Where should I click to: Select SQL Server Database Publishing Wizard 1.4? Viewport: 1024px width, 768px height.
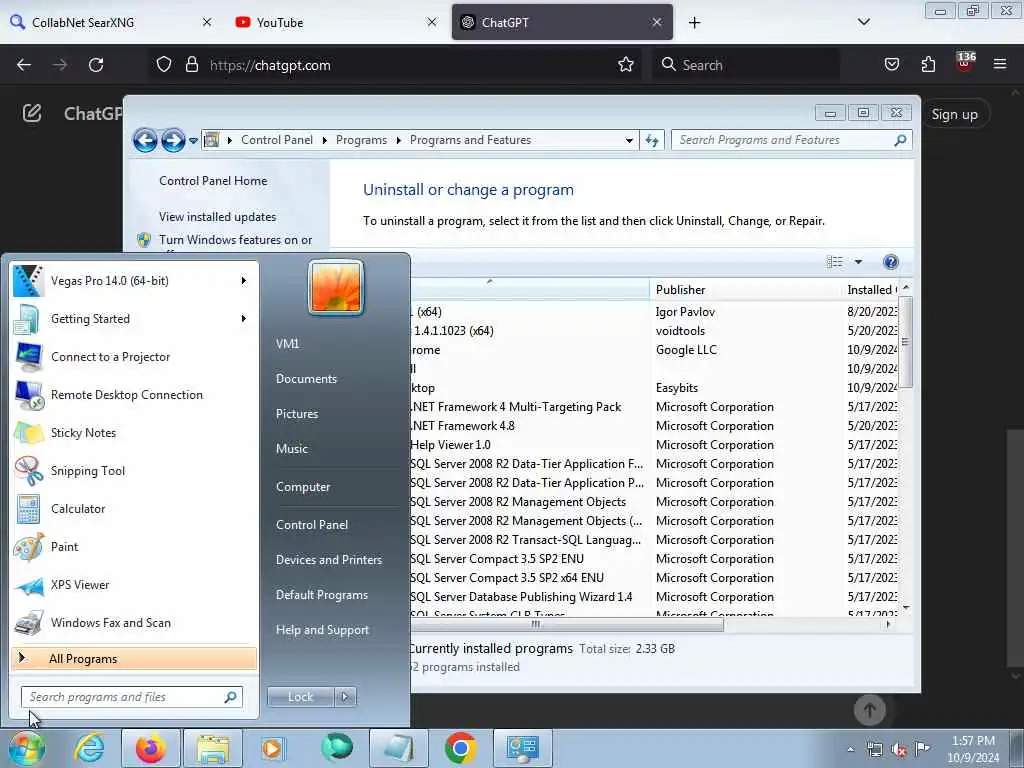tap(653, 596)
